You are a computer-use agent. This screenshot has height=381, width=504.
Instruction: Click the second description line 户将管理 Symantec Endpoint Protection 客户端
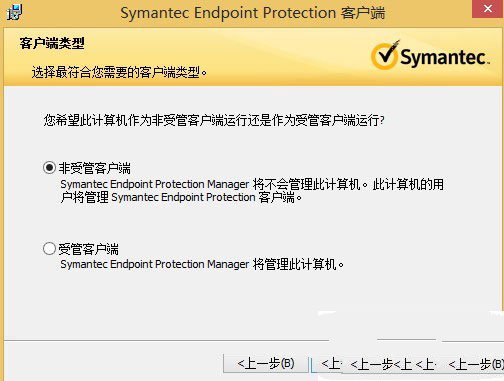coord(181,198)
